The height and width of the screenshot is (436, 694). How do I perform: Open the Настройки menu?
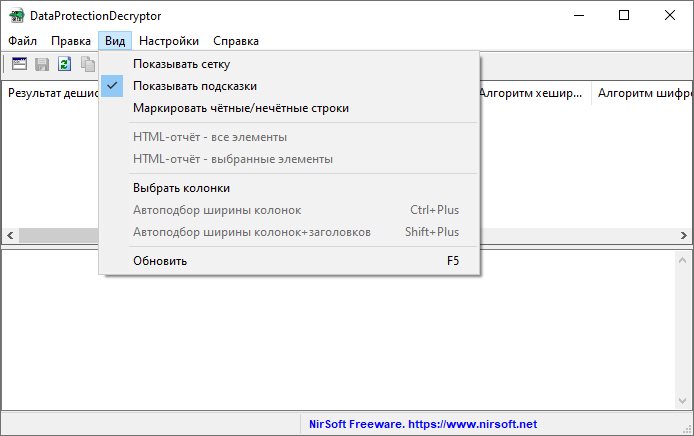click(169, 41)
